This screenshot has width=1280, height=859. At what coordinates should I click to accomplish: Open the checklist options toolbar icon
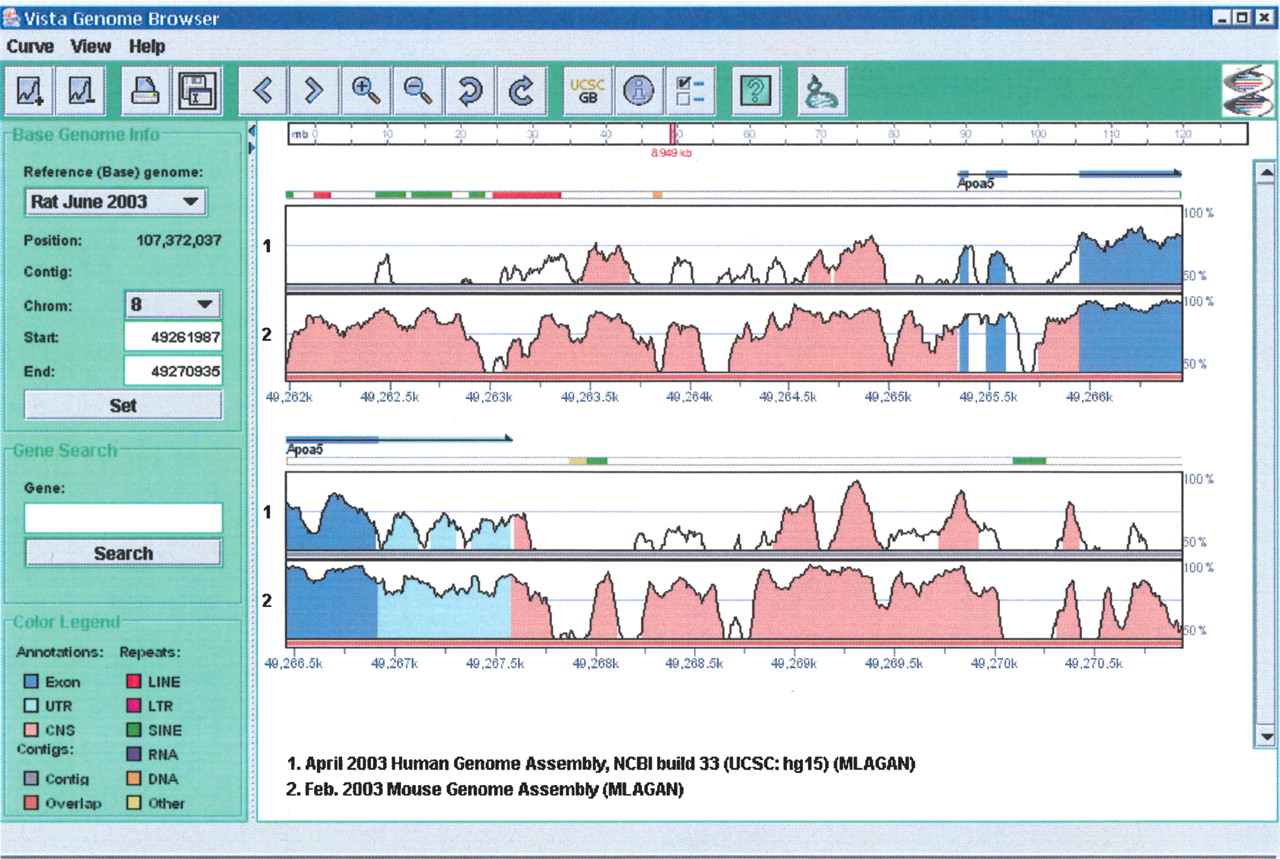coord(690,91)
